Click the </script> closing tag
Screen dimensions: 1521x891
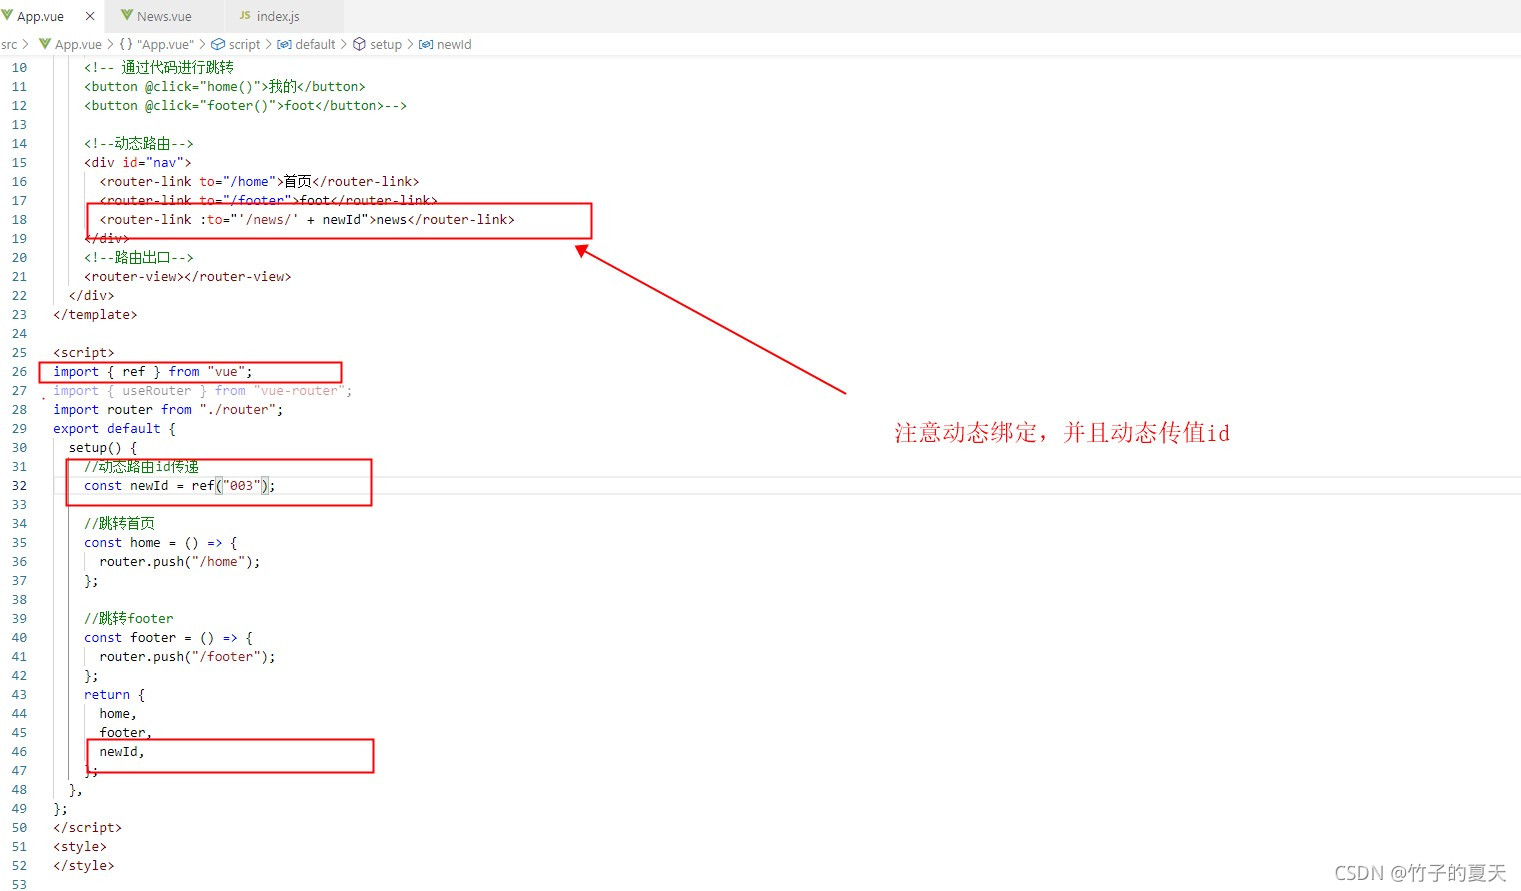point(87,827)
